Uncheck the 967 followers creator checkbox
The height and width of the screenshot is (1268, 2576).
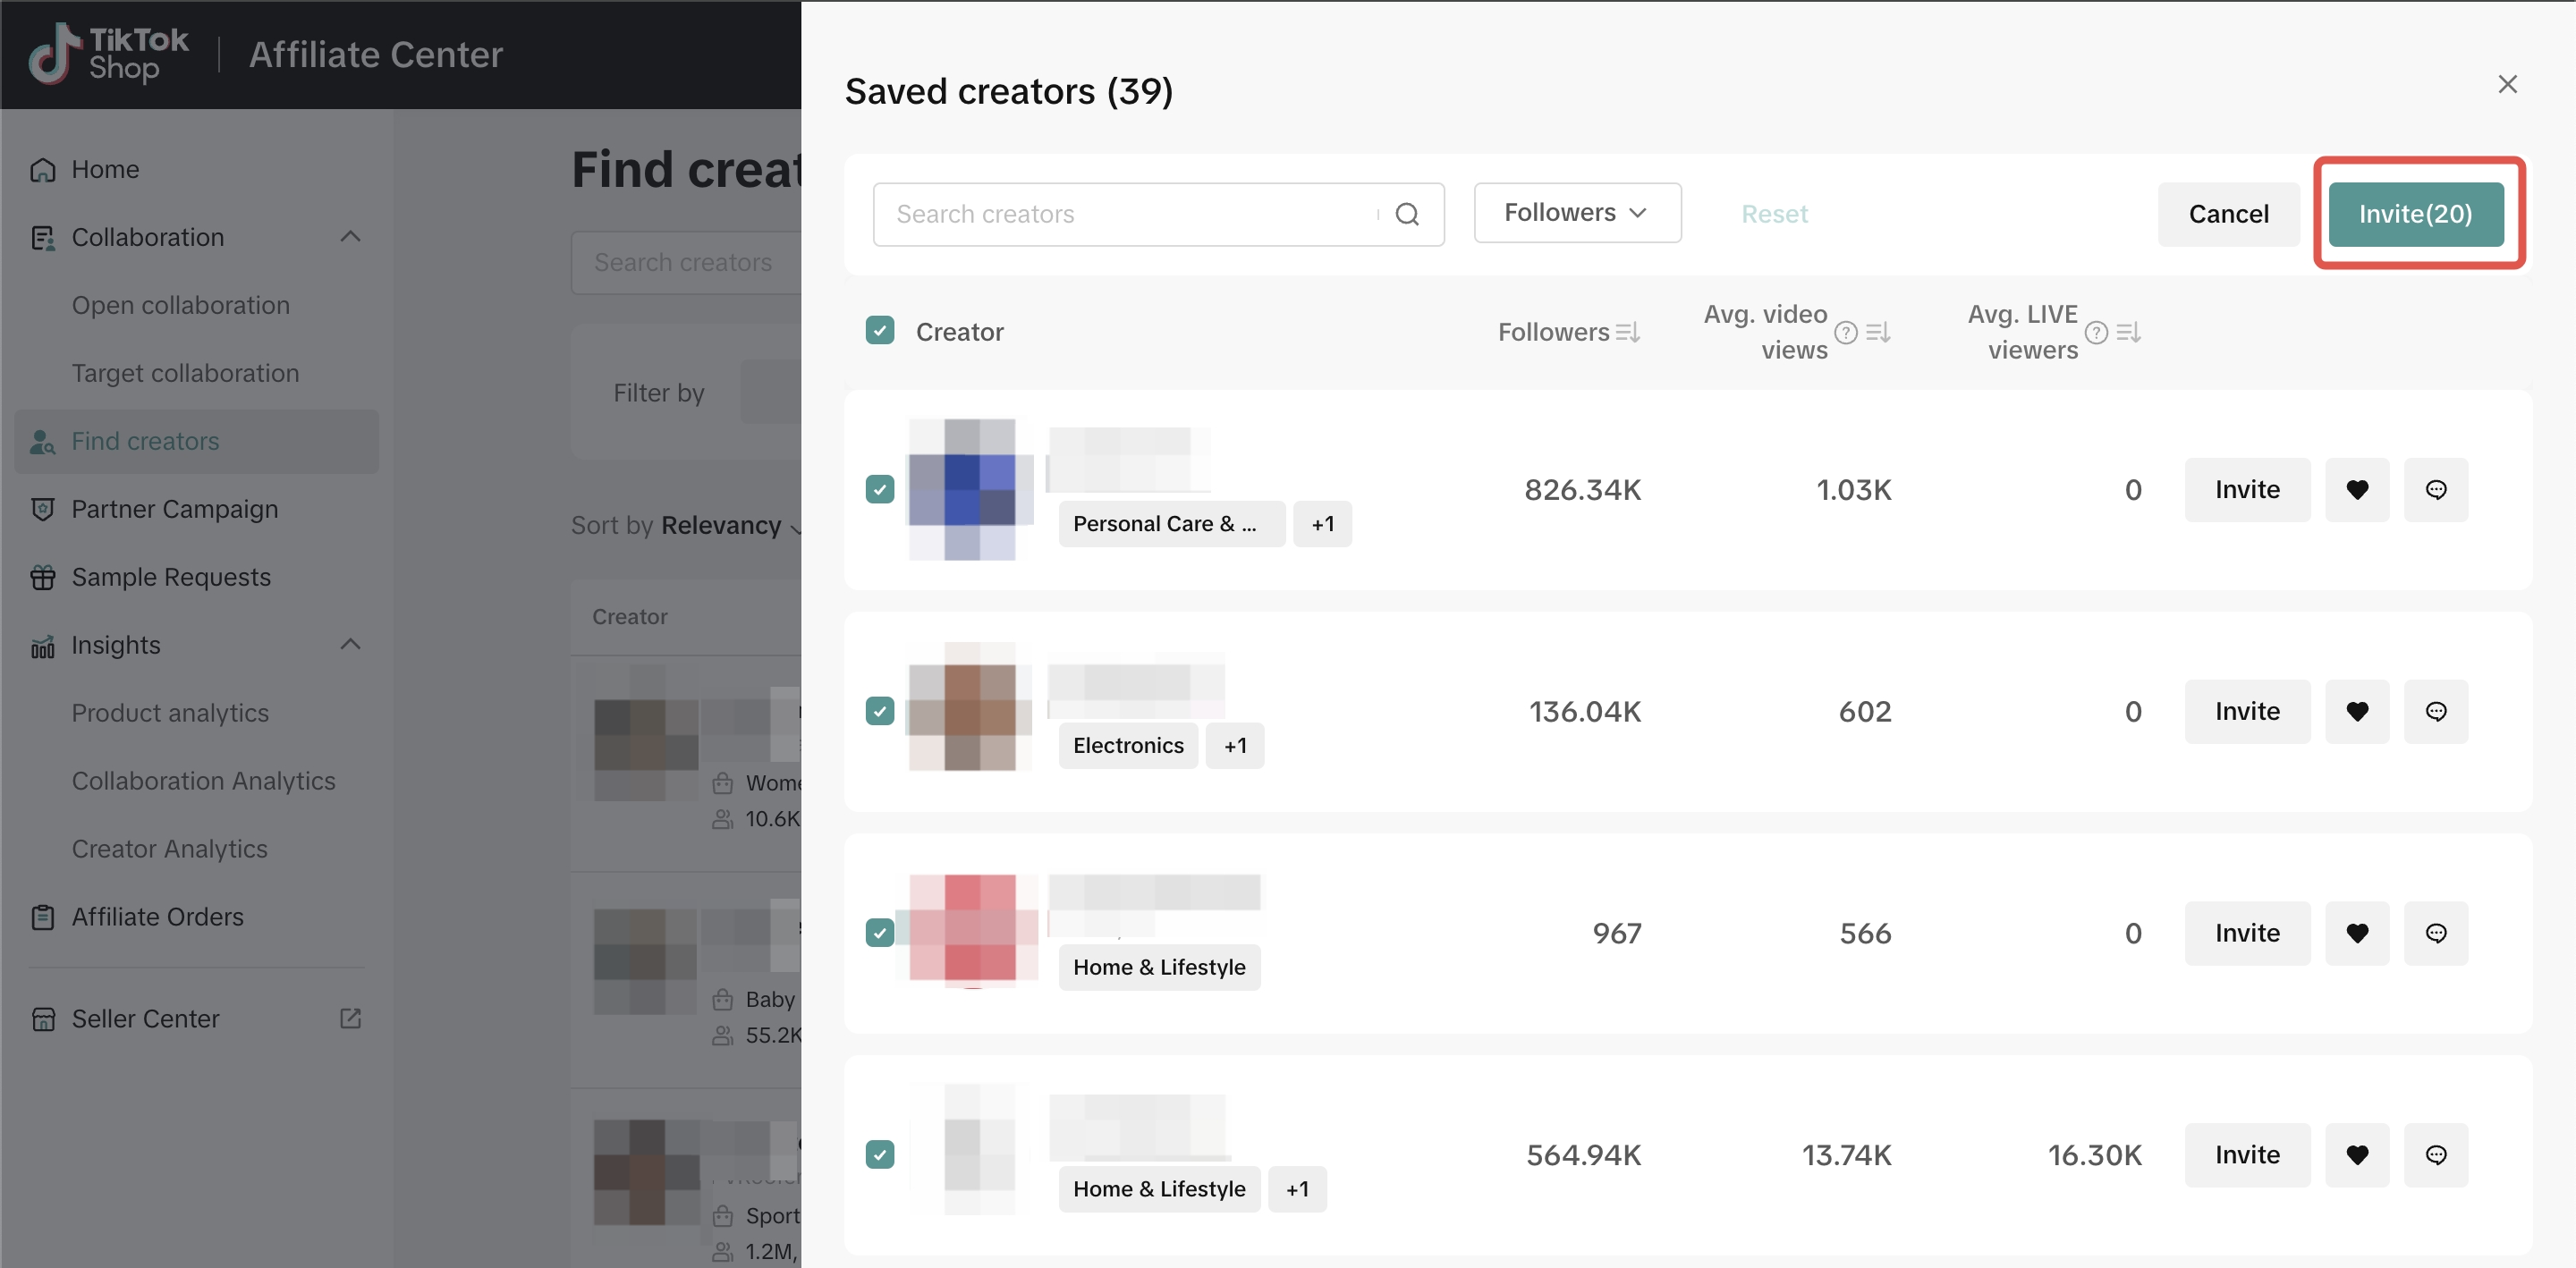[x=880, y=933]
